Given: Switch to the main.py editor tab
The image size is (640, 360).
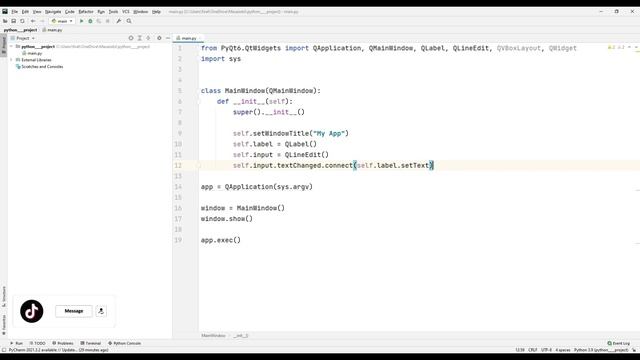Looking at the screenshot, I should [188, 38].
